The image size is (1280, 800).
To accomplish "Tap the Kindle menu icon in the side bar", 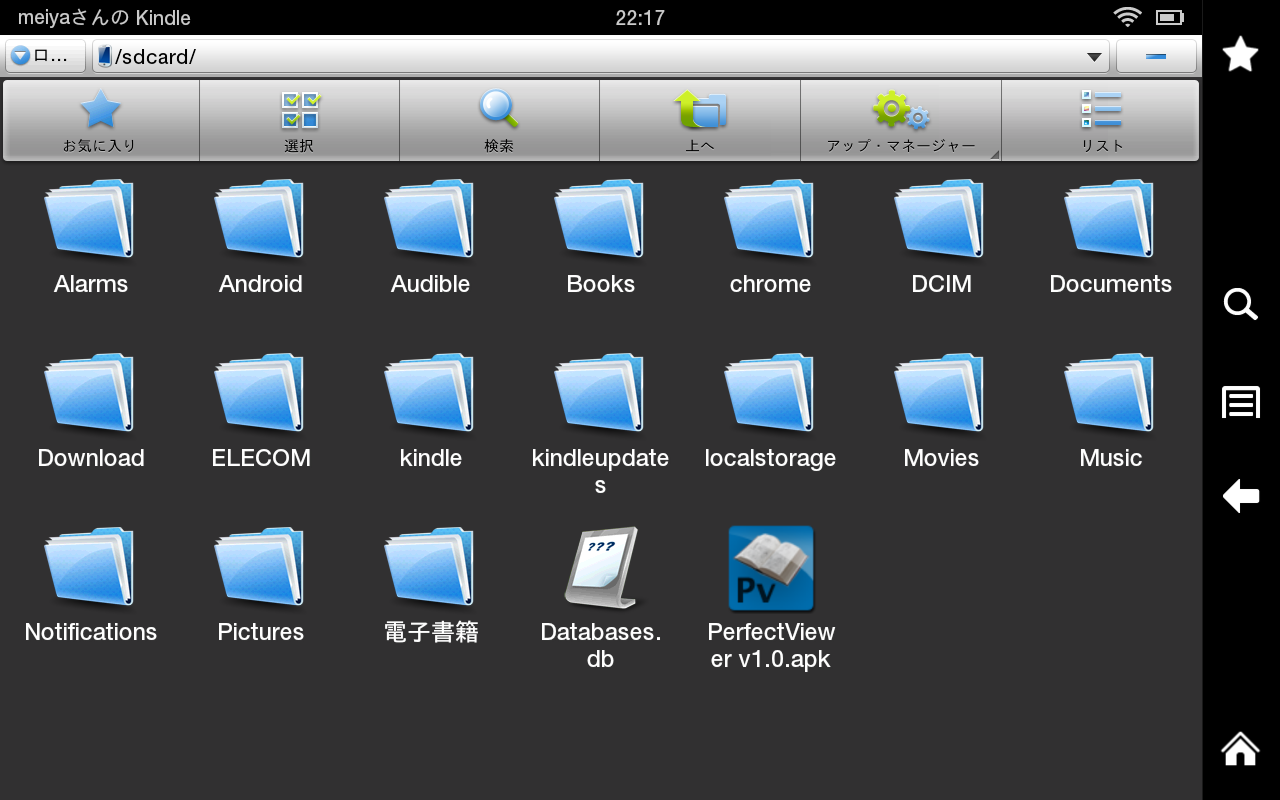I will click(1241, 402).
